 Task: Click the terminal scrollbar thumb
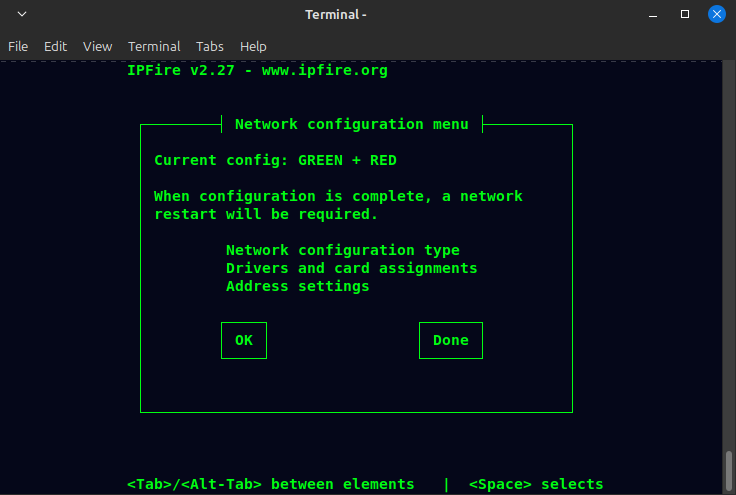(x=729, y=469)
